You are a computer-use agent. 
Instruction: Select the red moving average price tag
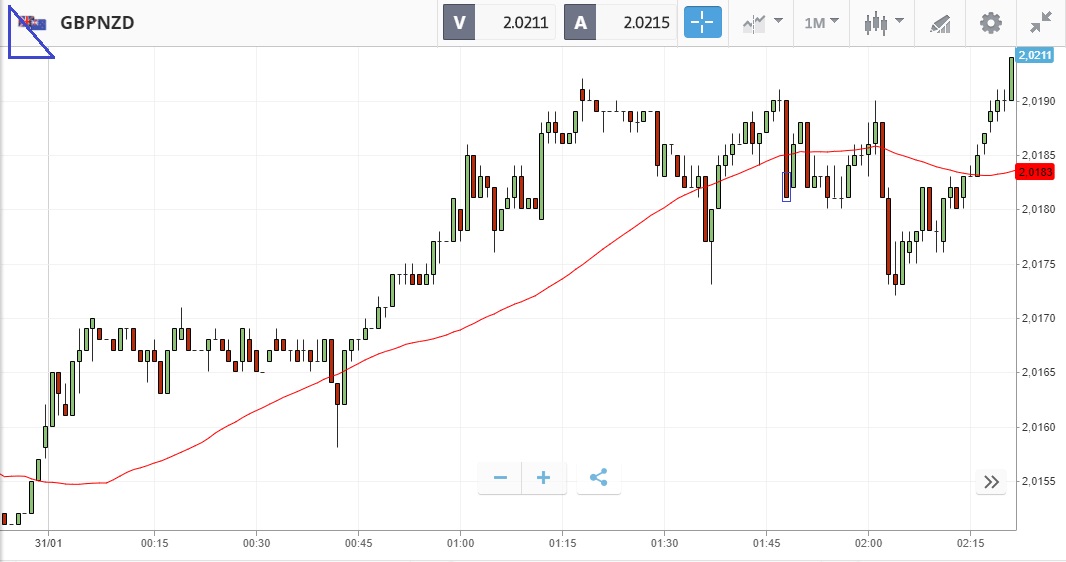pos(1034,171)
